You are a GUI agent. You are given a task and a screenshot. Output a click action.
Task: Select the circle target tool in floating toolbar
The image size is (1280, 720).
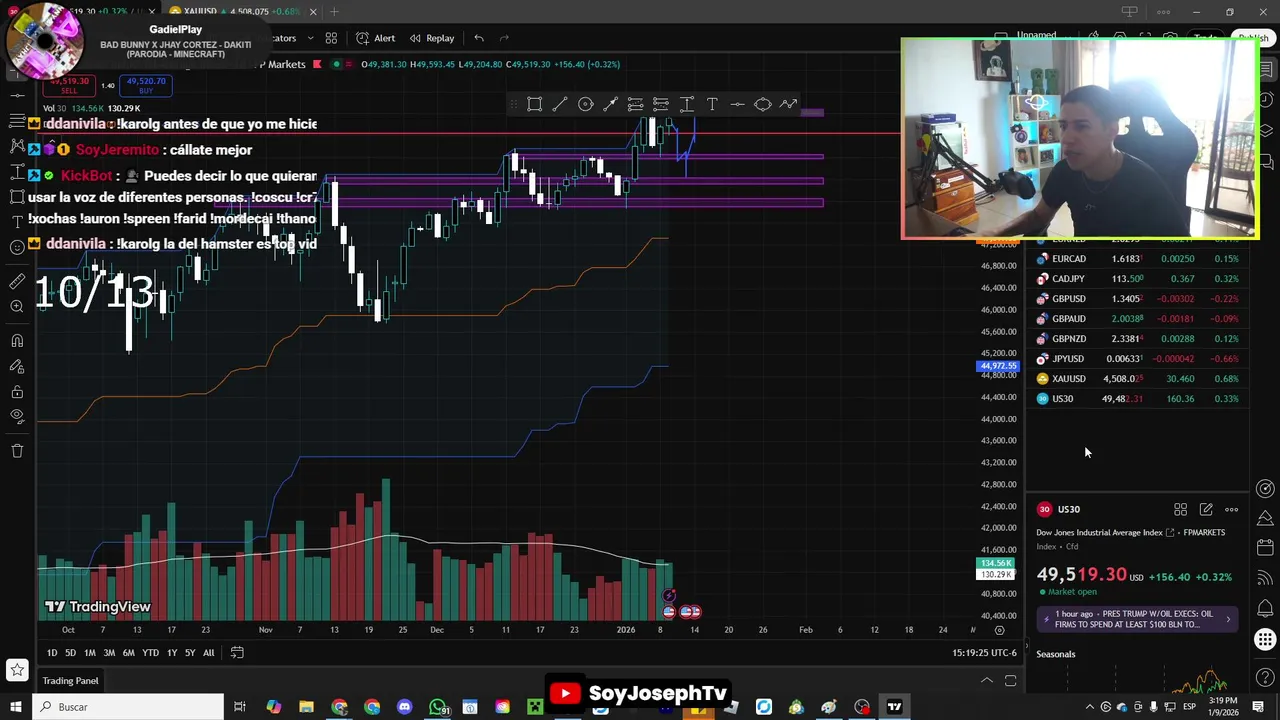click(x=585, y=104)
